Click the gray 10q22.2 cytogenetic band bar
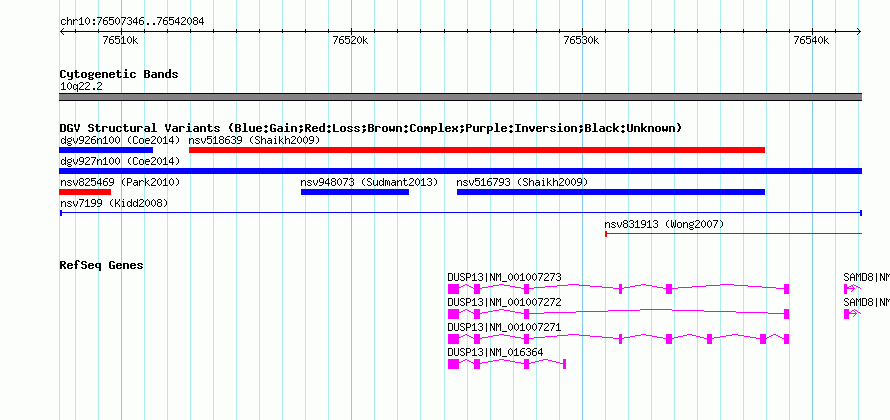Screen dimensions: 890x420 coord(460,97)
